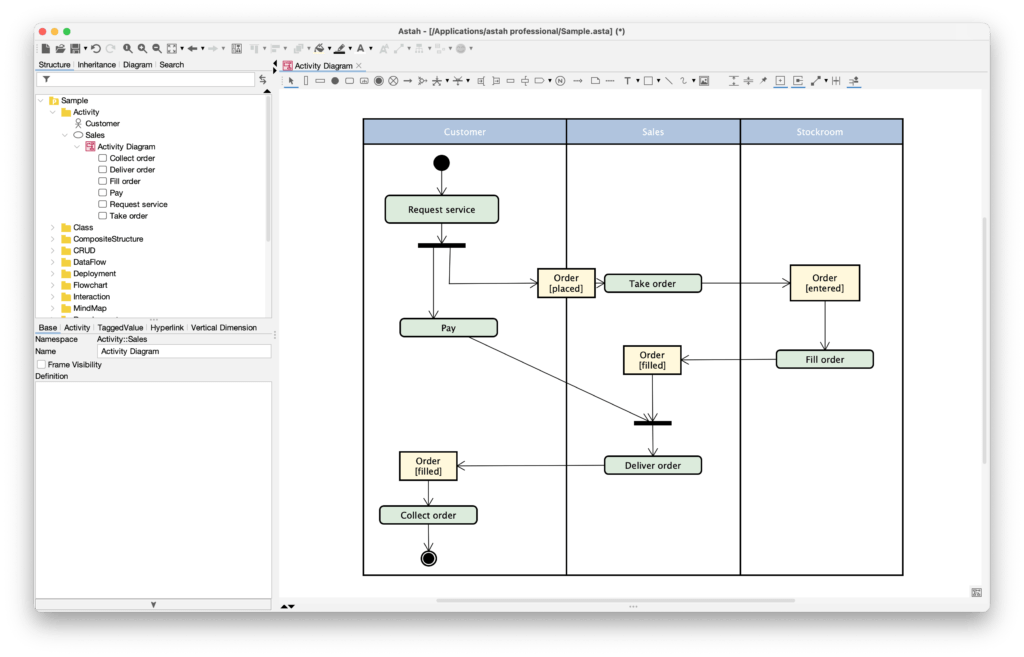Expand the Flowchart folder
The image size is (1024, 657).
52,284
